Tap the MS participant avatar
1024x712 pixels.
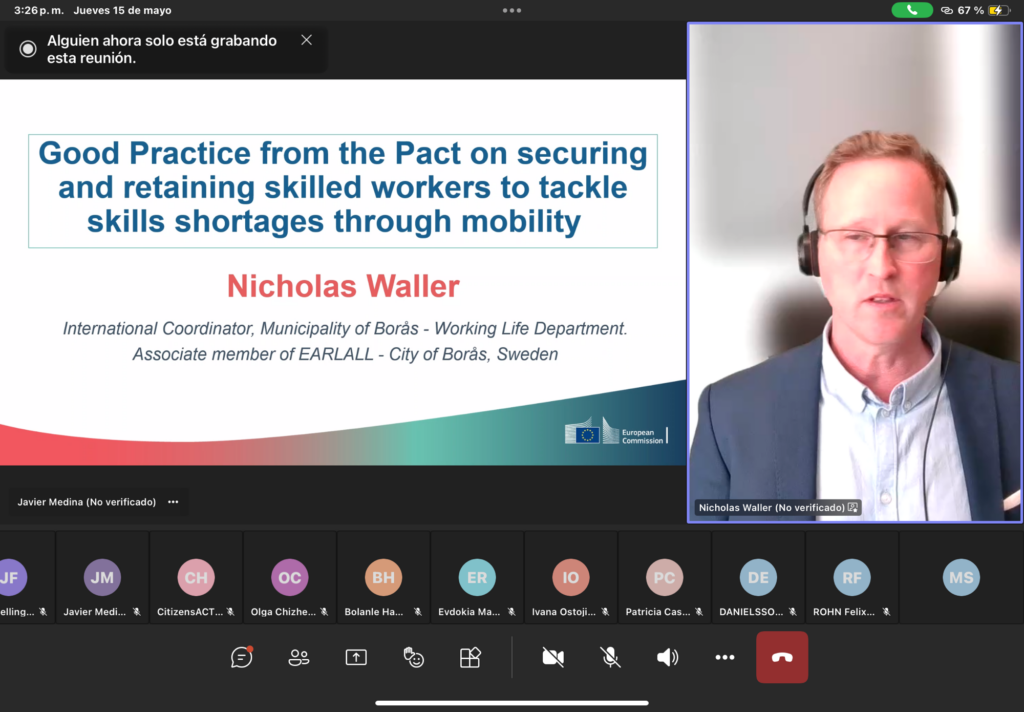[961, 578]
